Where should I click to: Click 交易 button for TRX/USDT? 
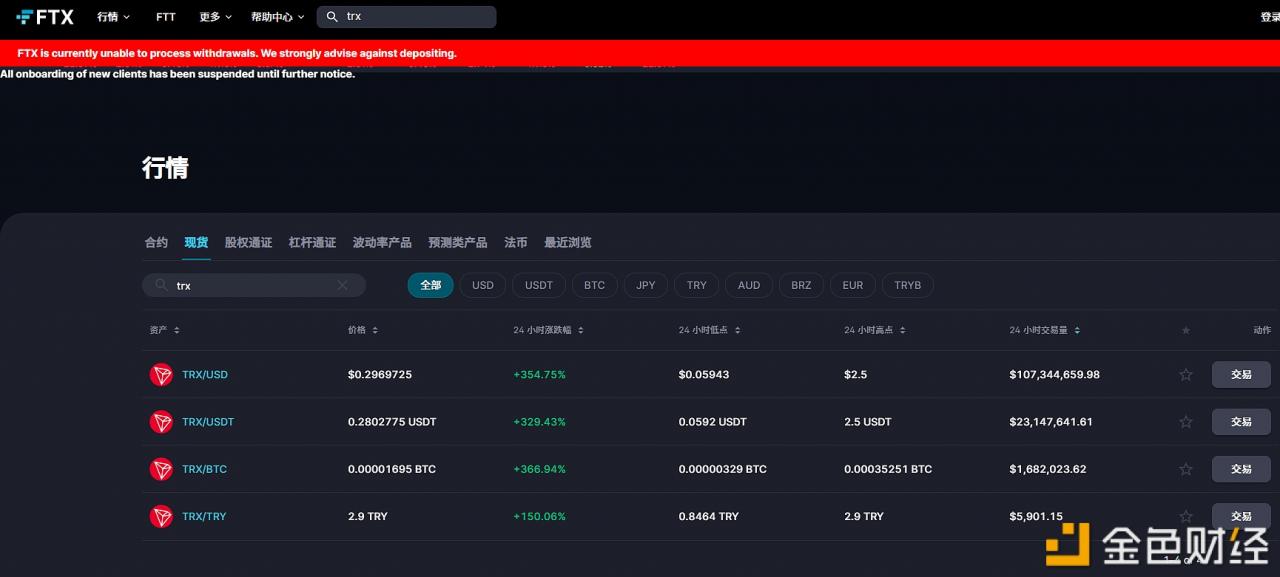[1241, 422]
